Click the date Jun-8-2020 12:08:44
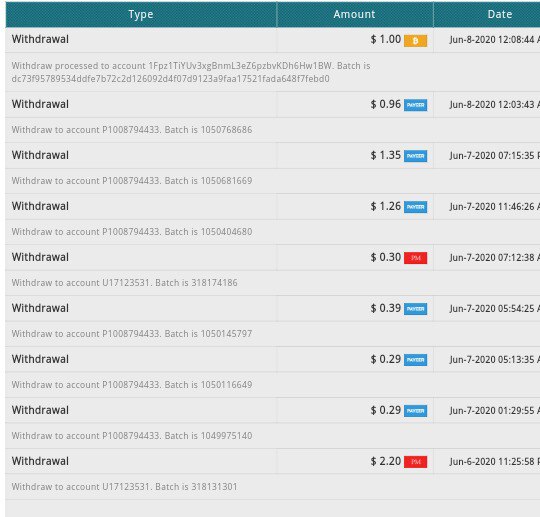The height and width of the screenshot is (517, 540). pos(495,40)
